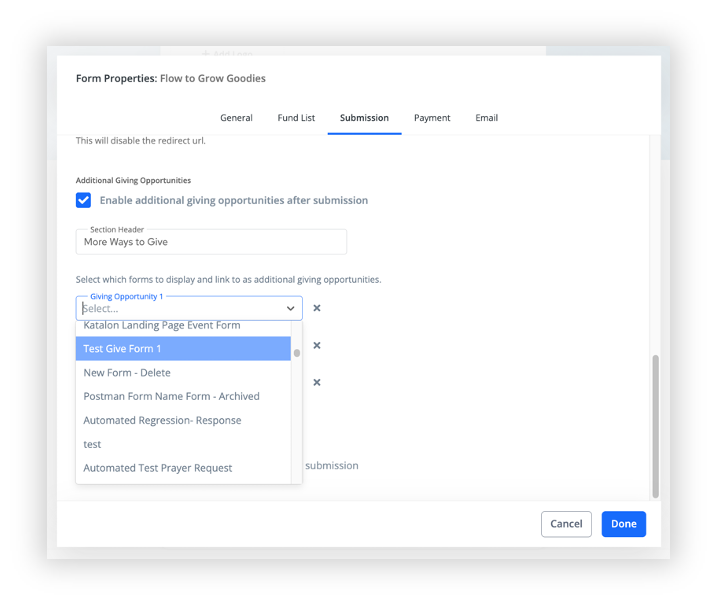
Task: Click the second giving opportunity X icon
Action: click(x=316, y=345)
